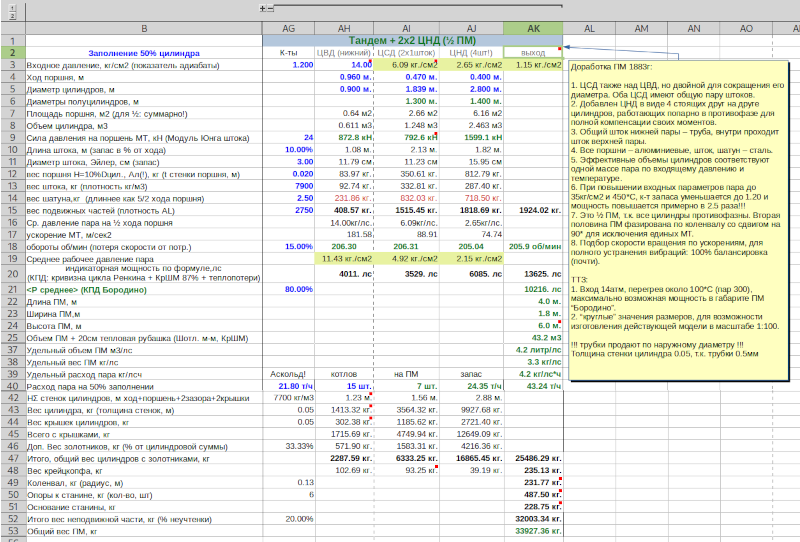Screen dimensions: 800x542
Task: Select column AM header
Action: 641,29
